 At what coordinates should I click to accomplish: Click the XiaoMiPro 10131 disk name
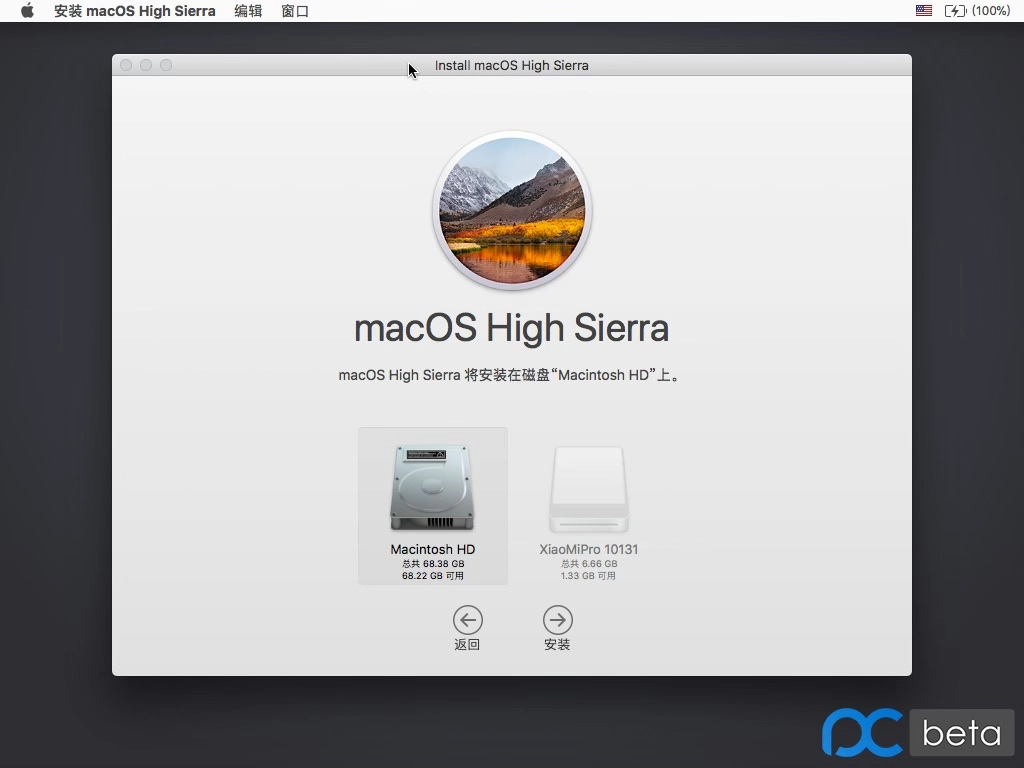pyautogui.click(x=588, y=549)
